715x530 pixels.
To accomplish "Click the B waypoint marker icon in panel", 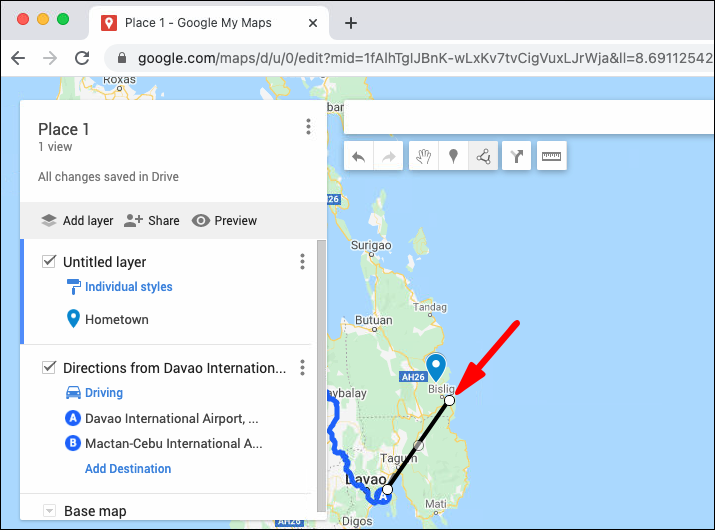I will point(73,443).
